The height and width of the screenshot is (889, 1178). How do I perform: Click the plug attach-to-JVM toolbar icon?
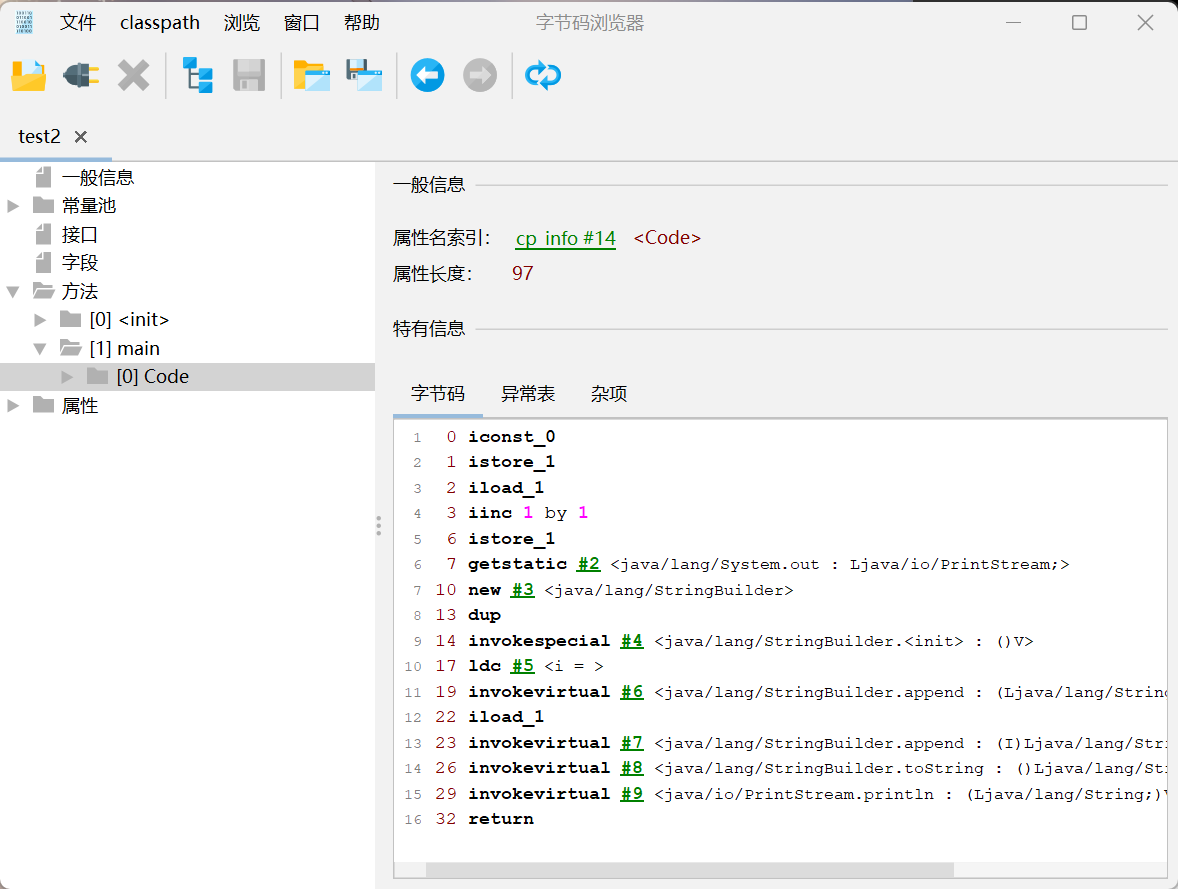[81, 75]
